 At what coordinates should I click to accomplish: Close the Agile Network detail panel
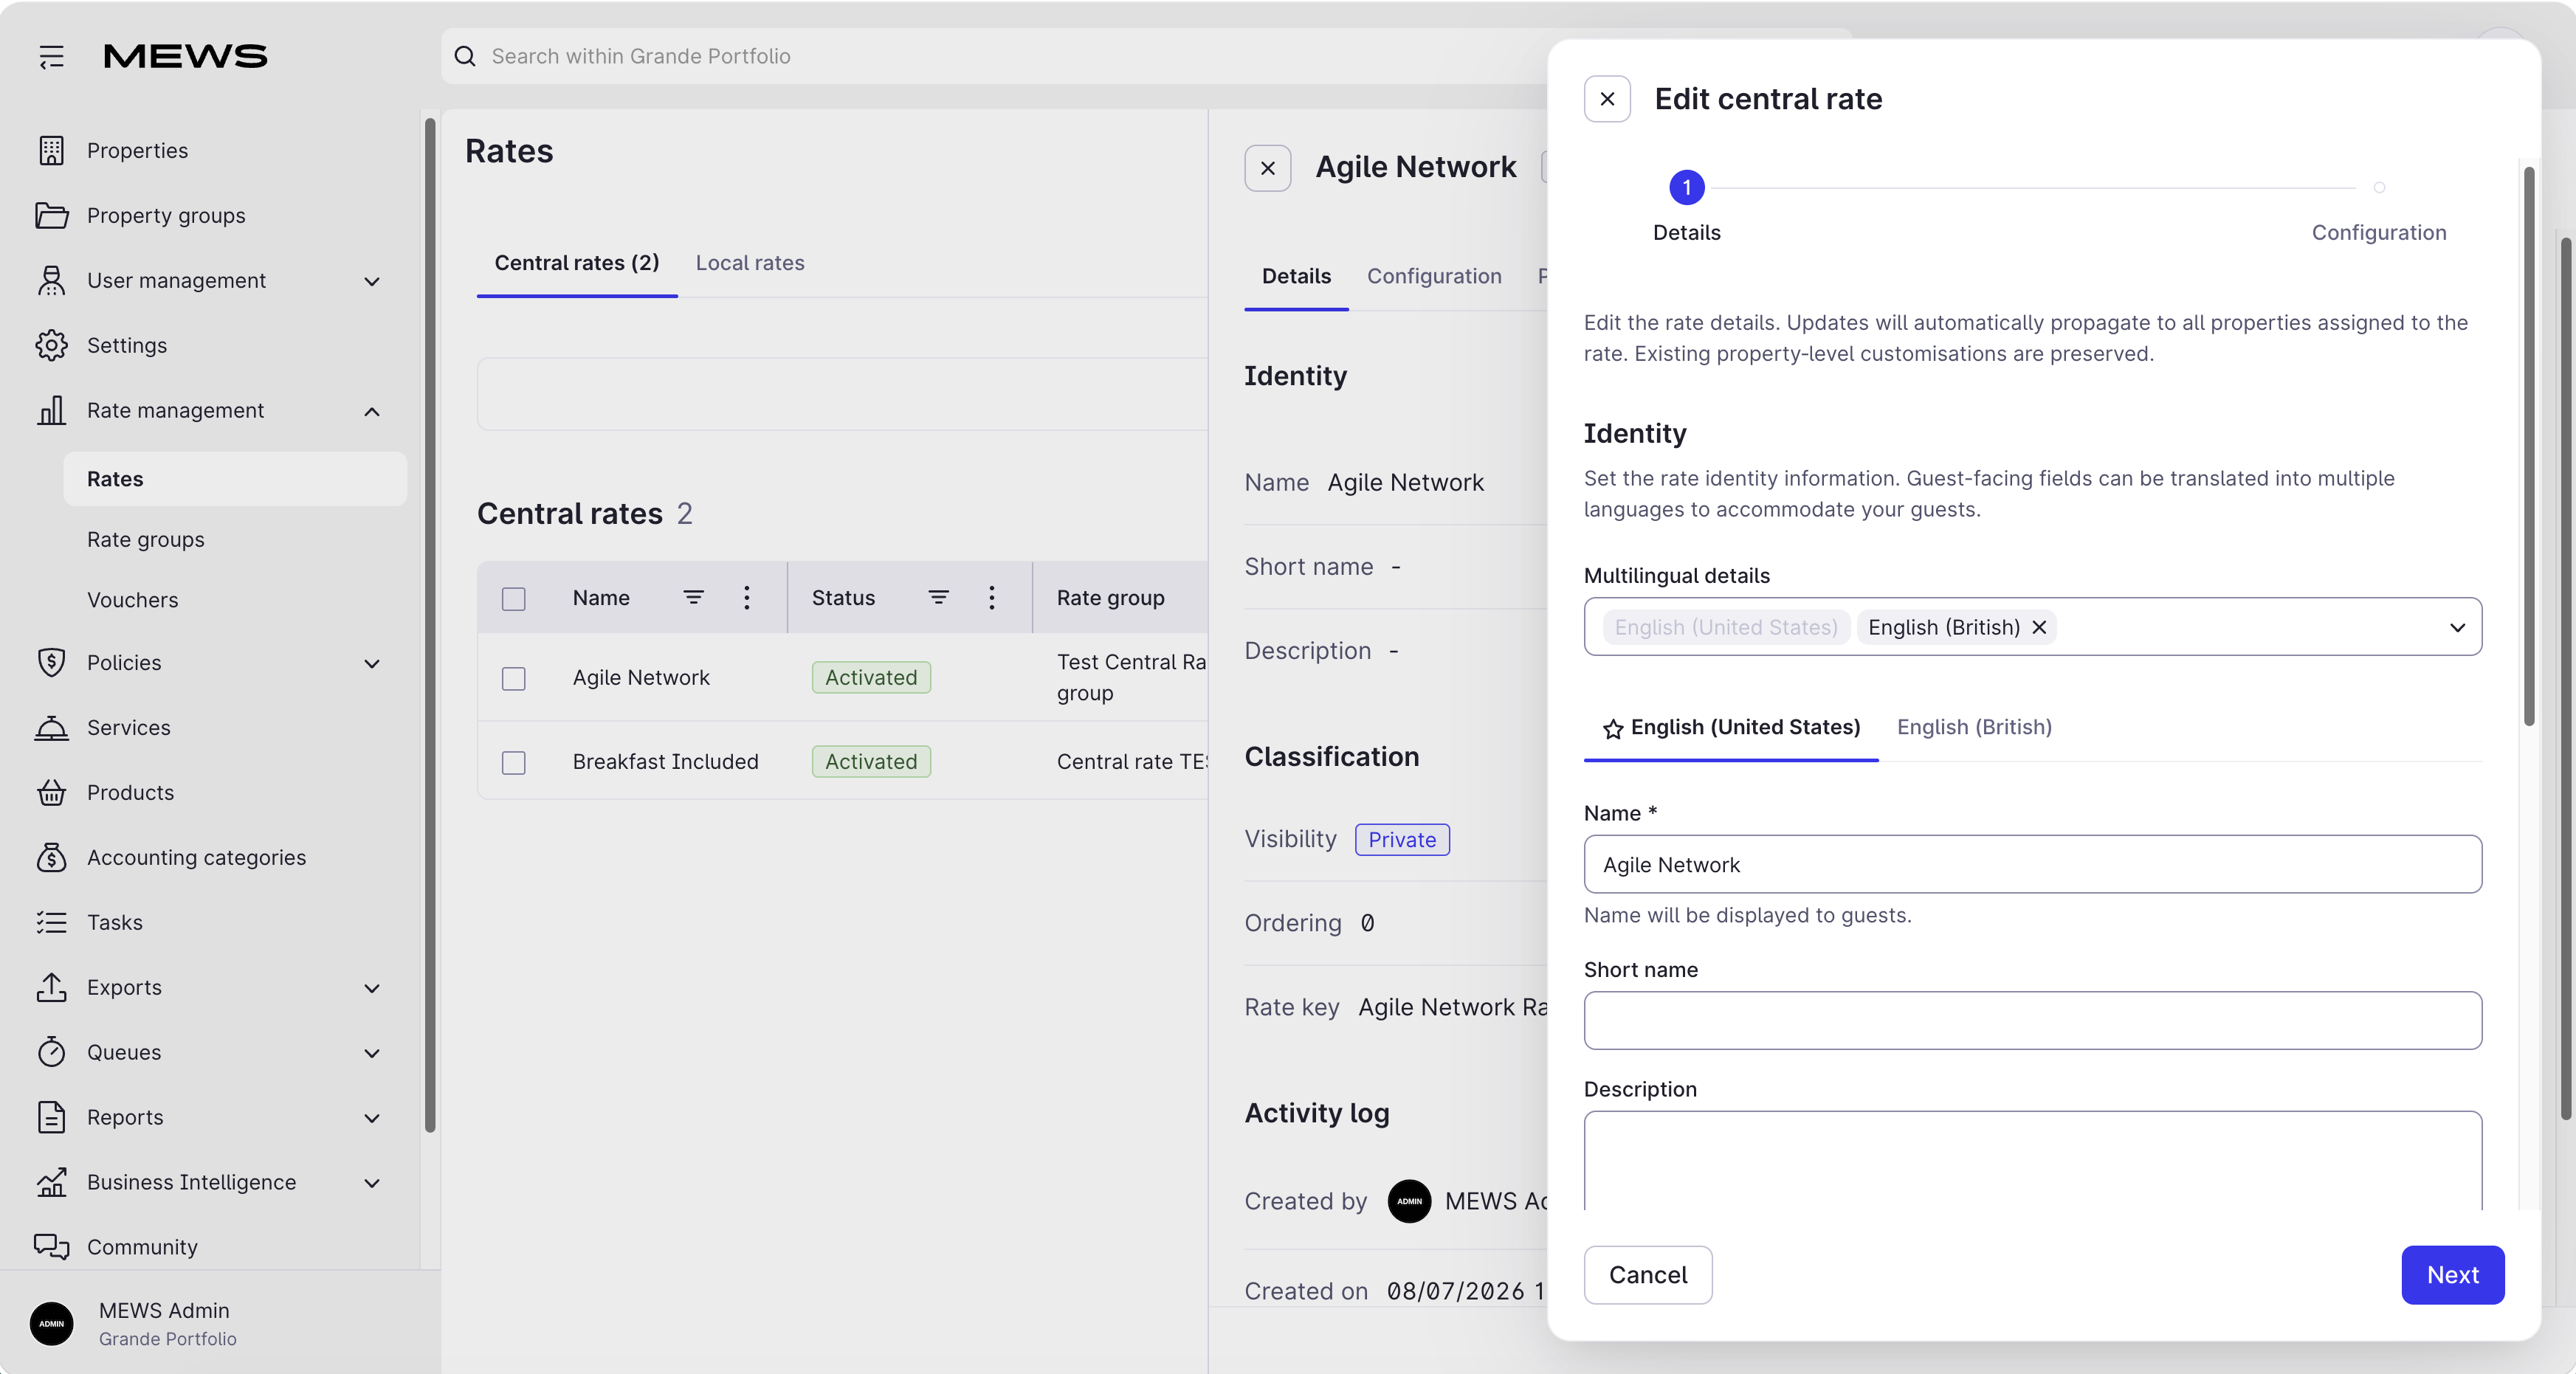tap(1267, 168)
